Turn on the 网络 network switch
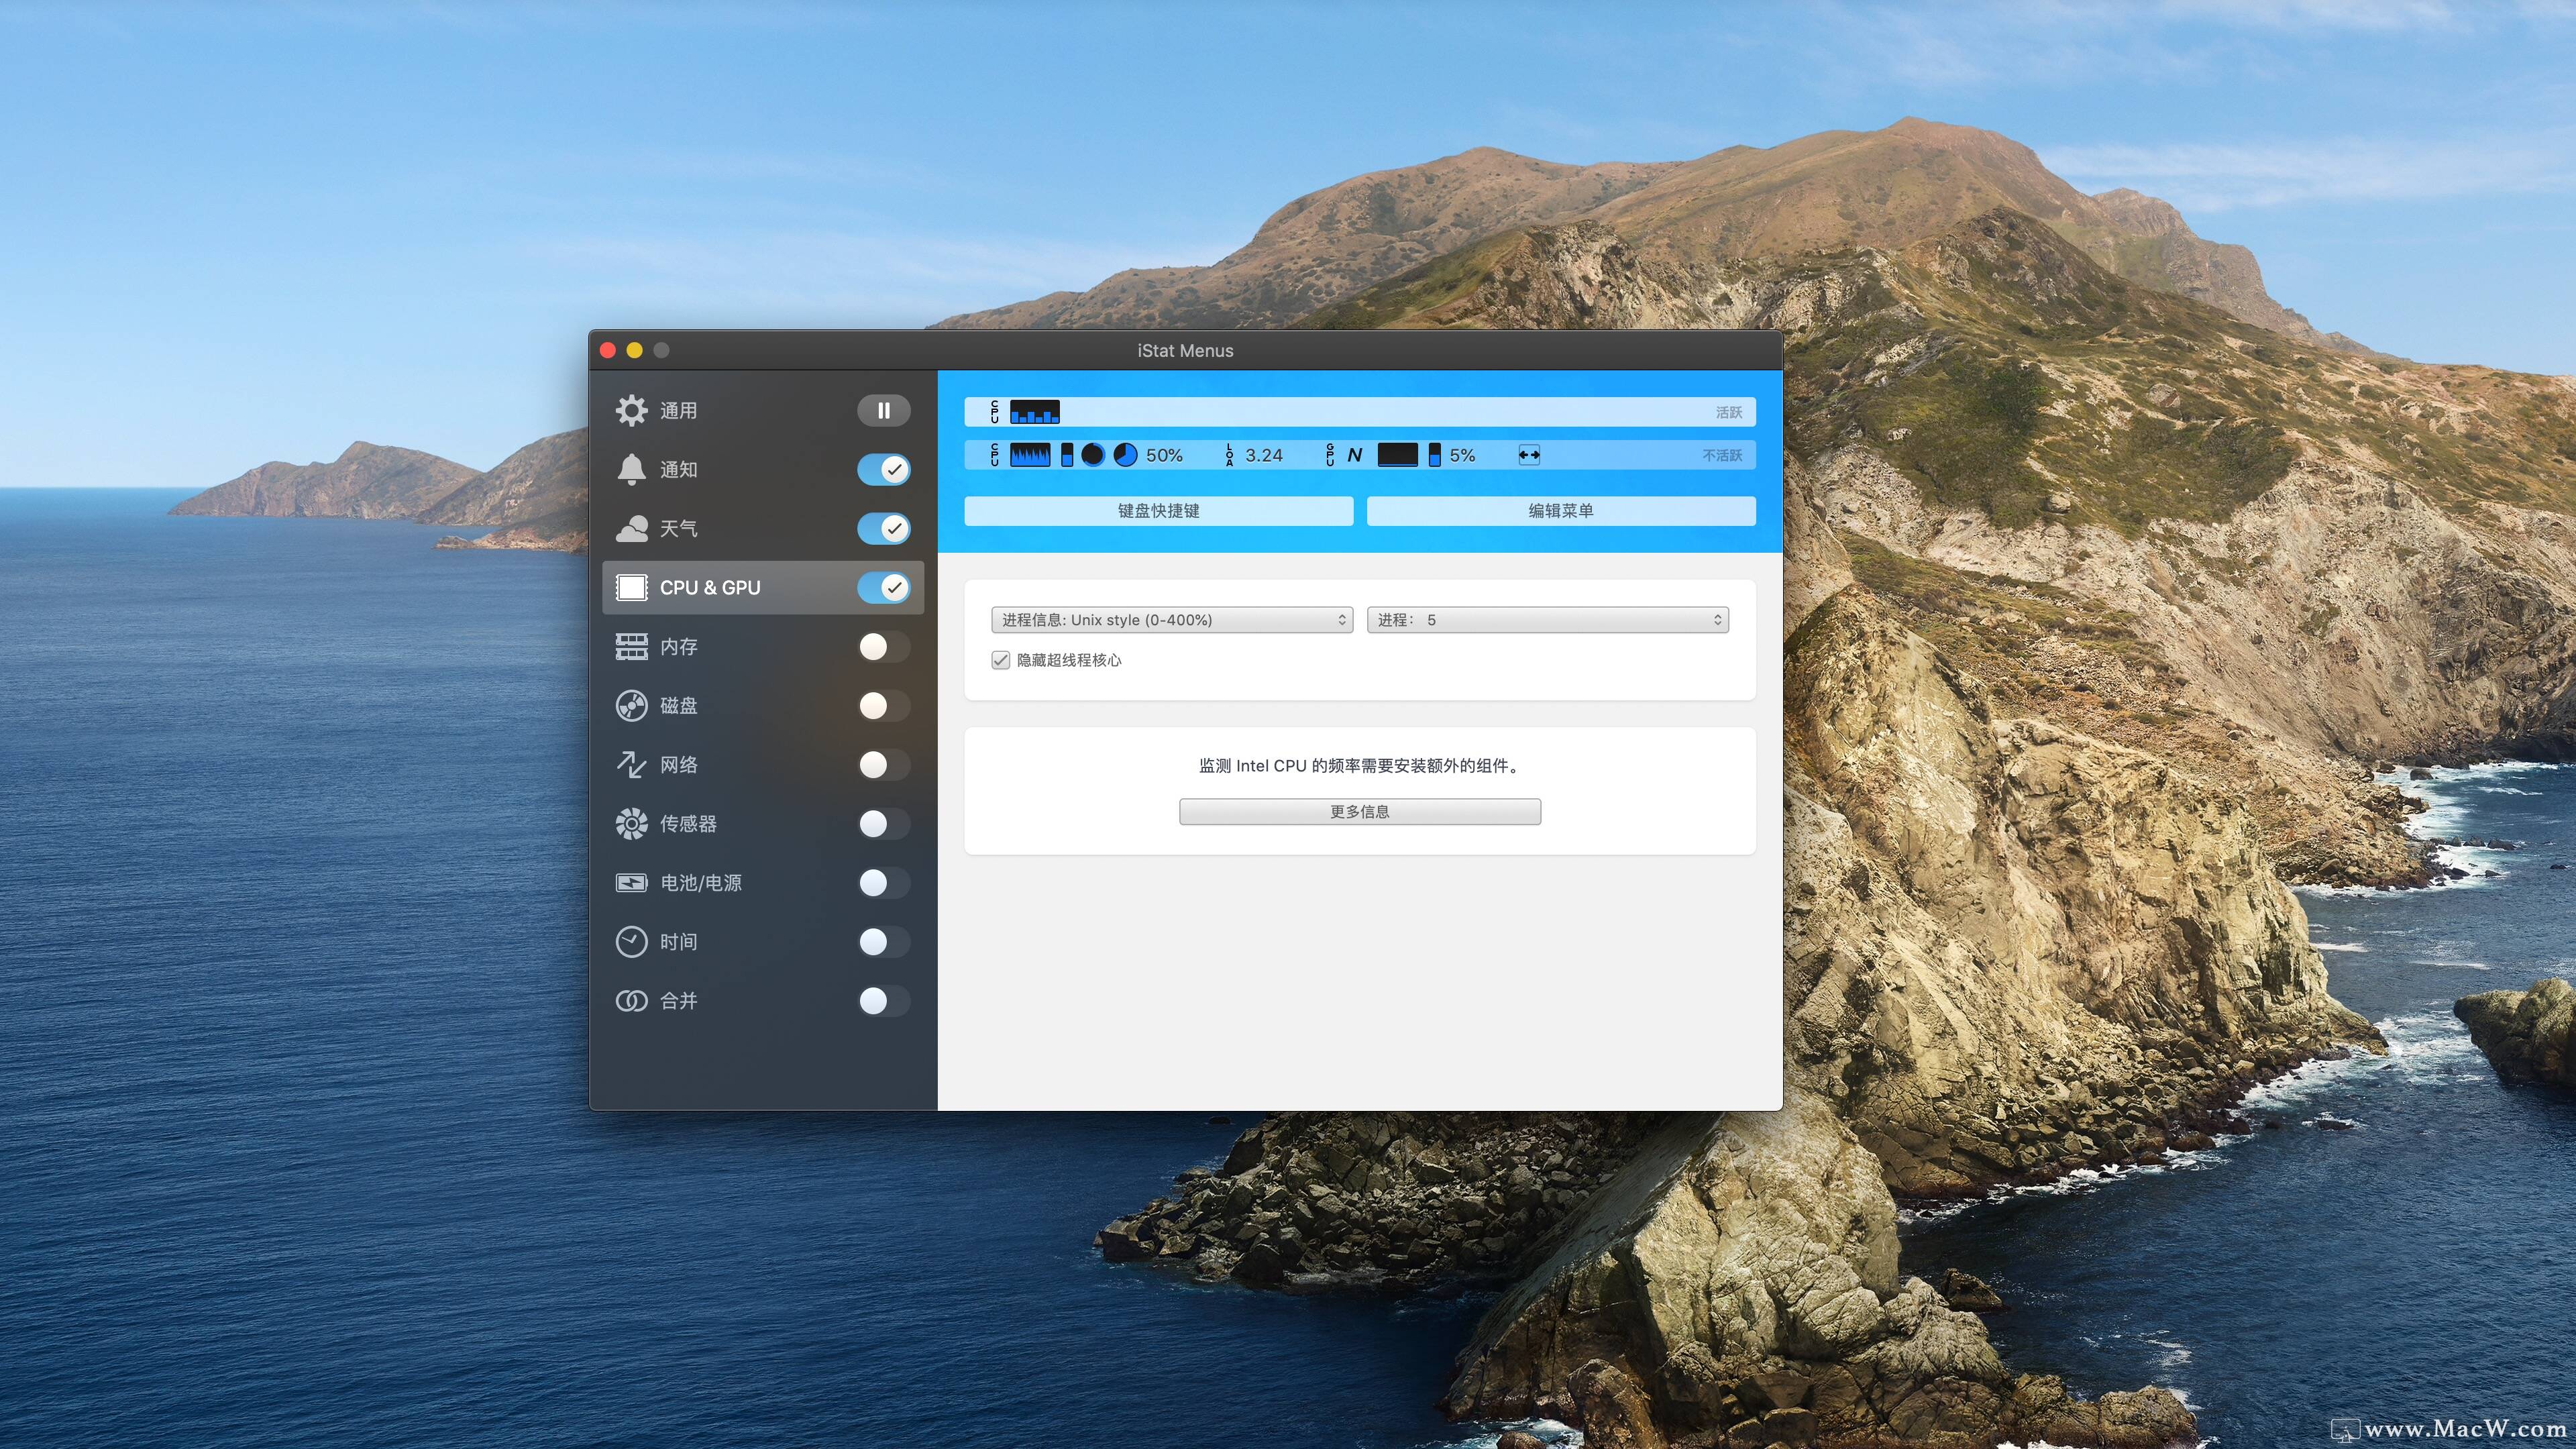 pos(883,765)
